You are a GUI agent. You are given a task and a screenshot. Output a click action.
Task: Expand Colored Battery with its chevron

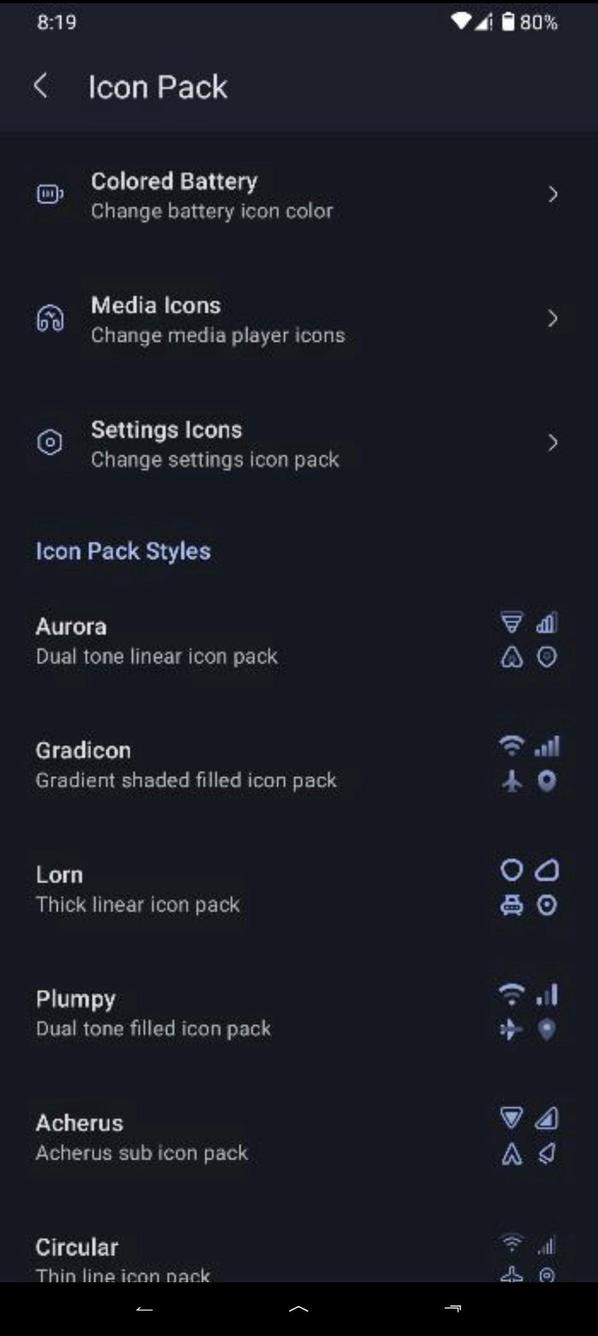[x=553, y=194]
